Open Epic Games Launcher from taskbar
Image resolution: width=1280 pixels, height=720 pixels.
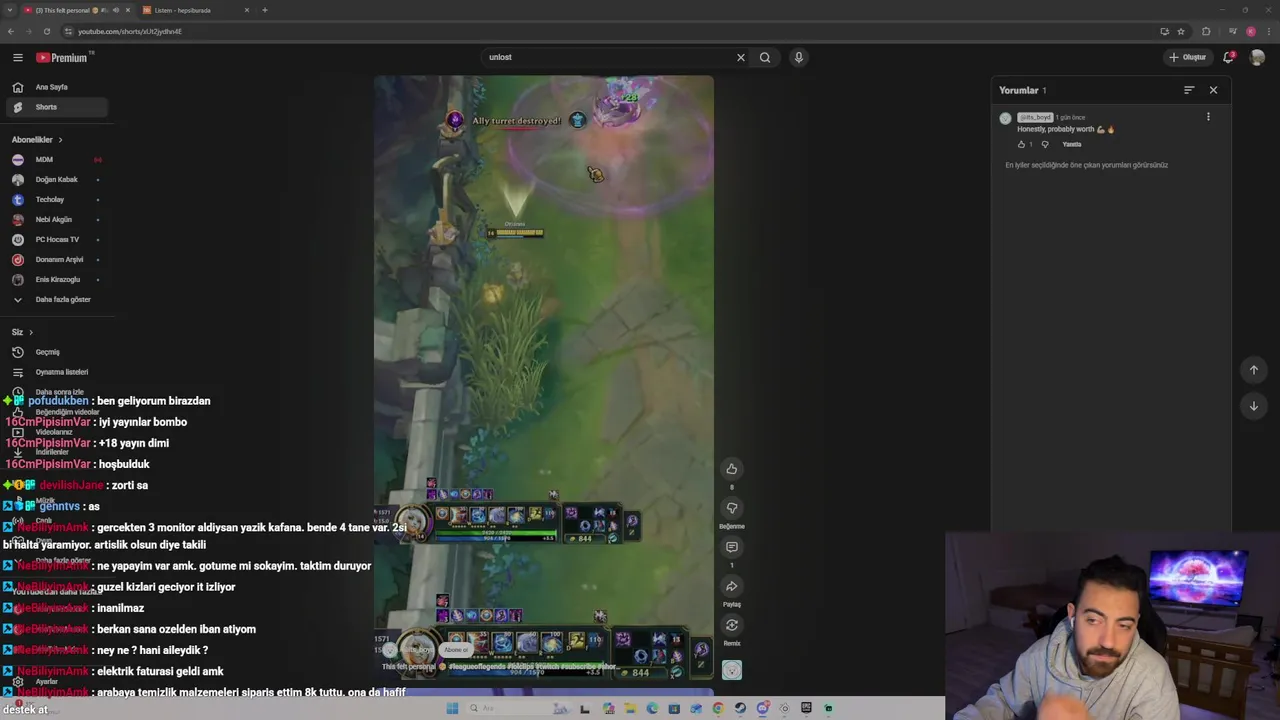pos(806,708)
